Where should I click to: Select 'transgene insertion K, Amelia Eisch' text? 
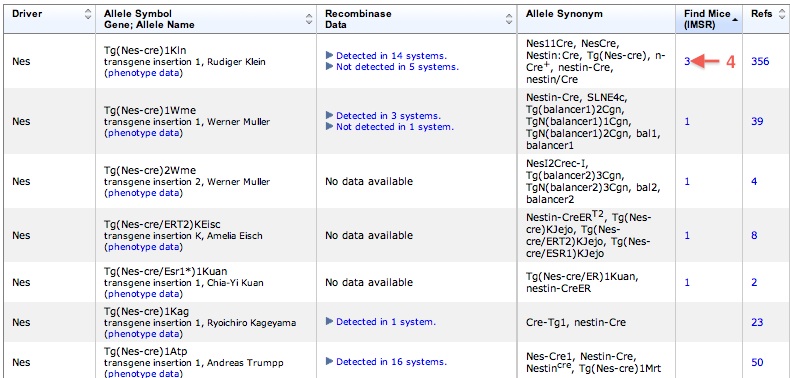[x=183, y=236]
